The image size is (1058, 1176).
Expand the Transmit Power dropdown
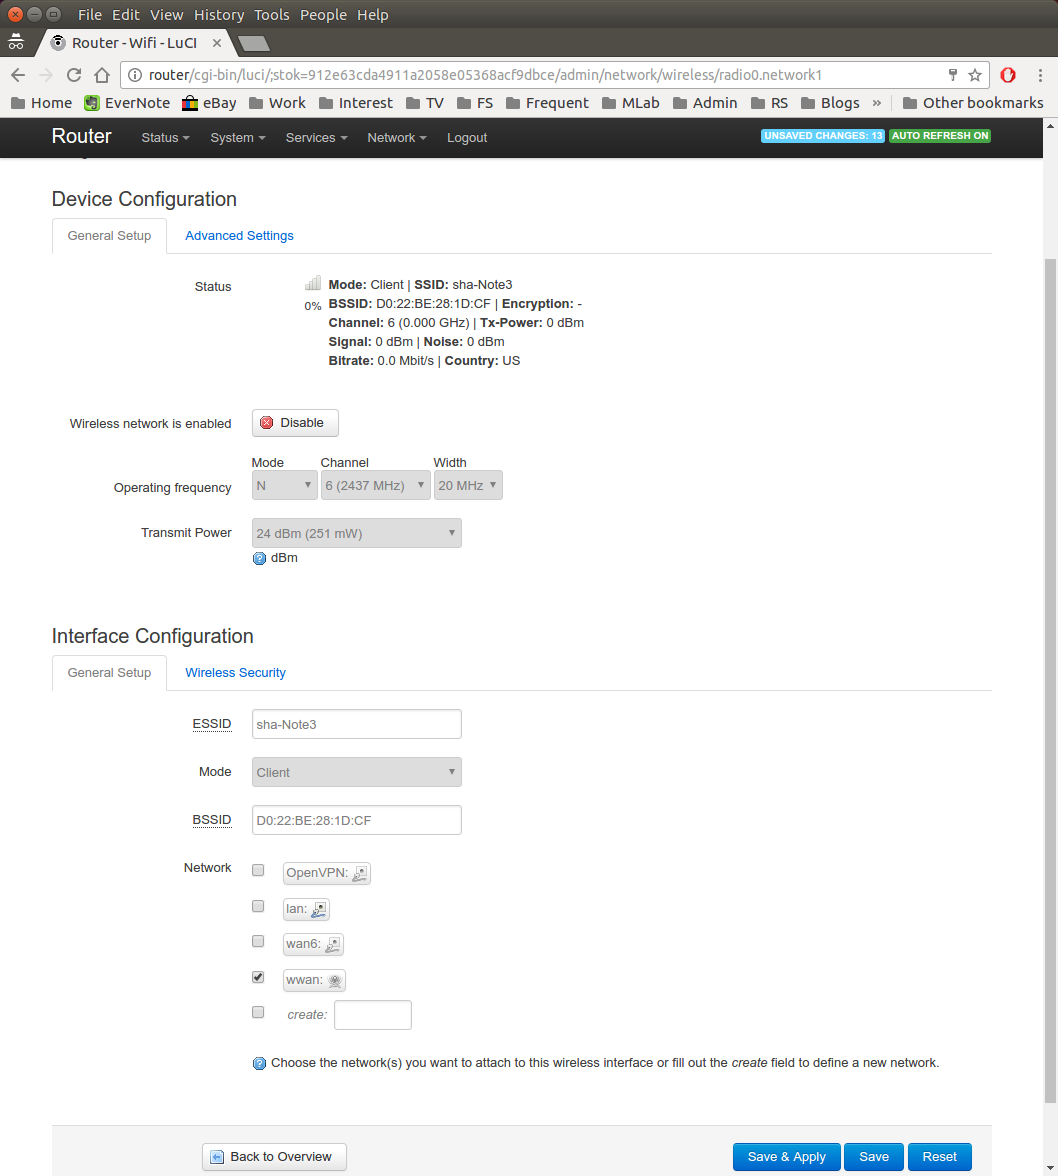point(356,533)
